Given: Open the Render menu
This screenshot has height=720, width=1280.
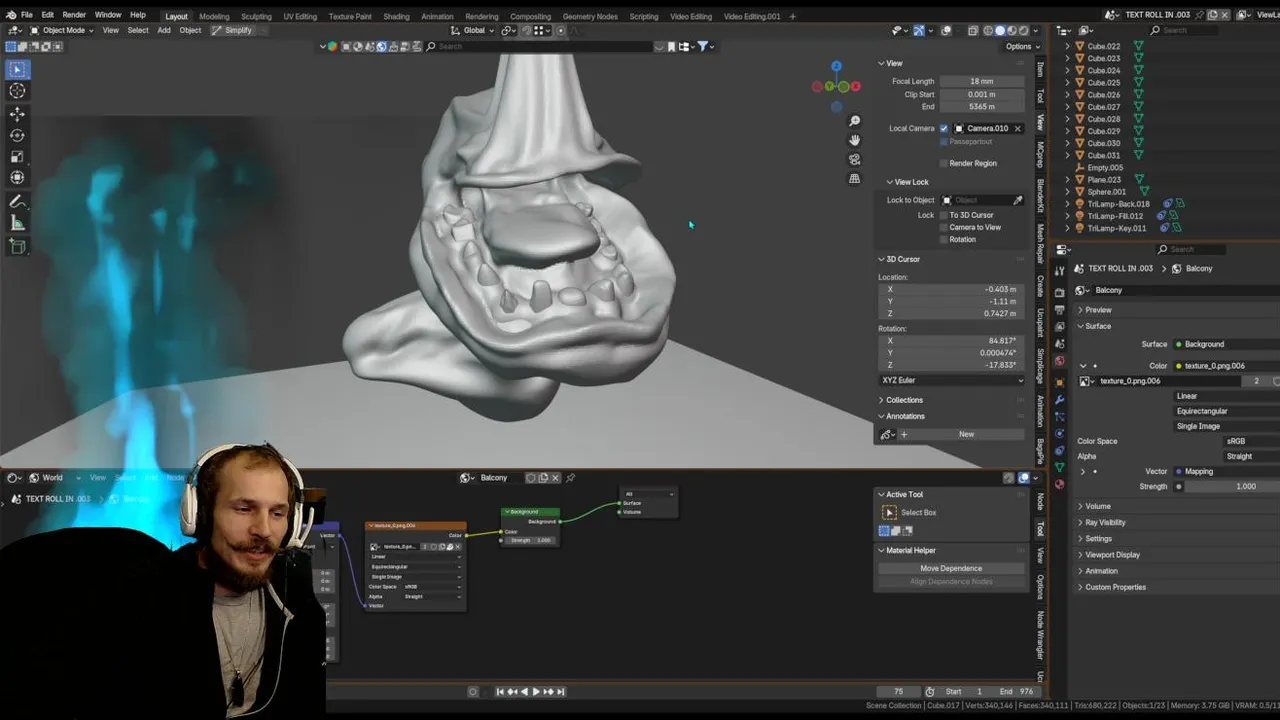Looking at the screenshot, I should point(74,15).
